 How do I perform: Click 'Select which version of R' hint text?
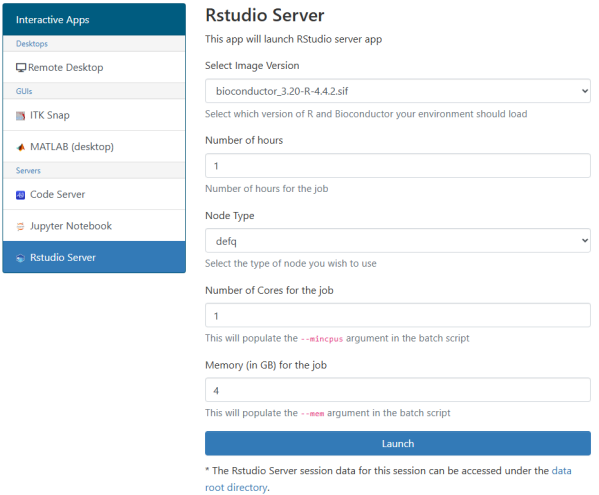coord(366,114)
